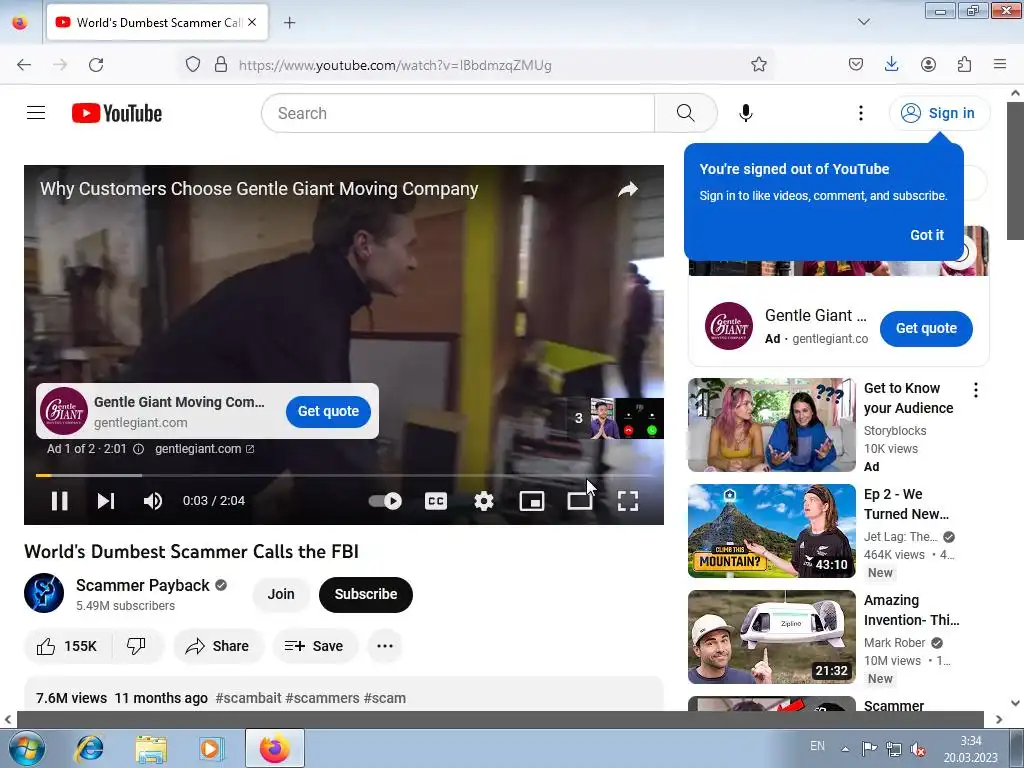Save video to playlist
Image resolution: width=1024 pixels, height=768 pixels.
click(x=314, y=646)
